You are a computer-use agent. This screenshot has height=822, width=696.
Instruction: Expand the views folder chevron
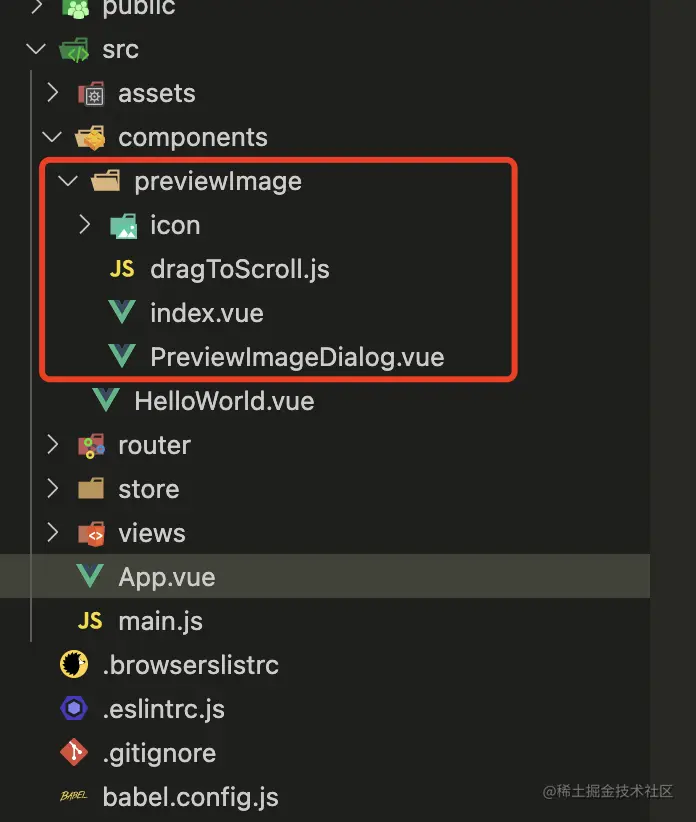[x=52, y=533]
